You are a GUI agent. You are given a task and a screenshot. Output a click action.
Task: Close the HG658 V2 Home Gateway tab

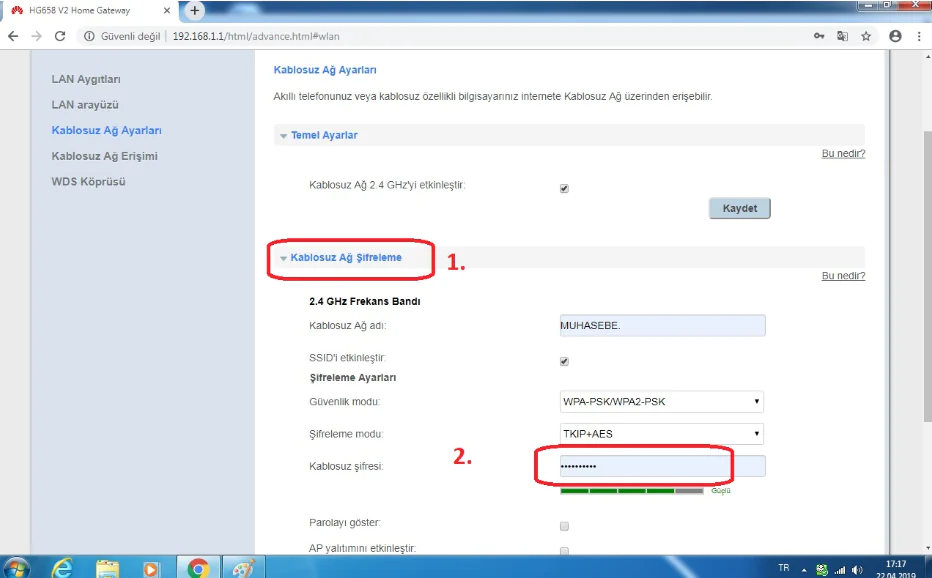coord(167,11)
